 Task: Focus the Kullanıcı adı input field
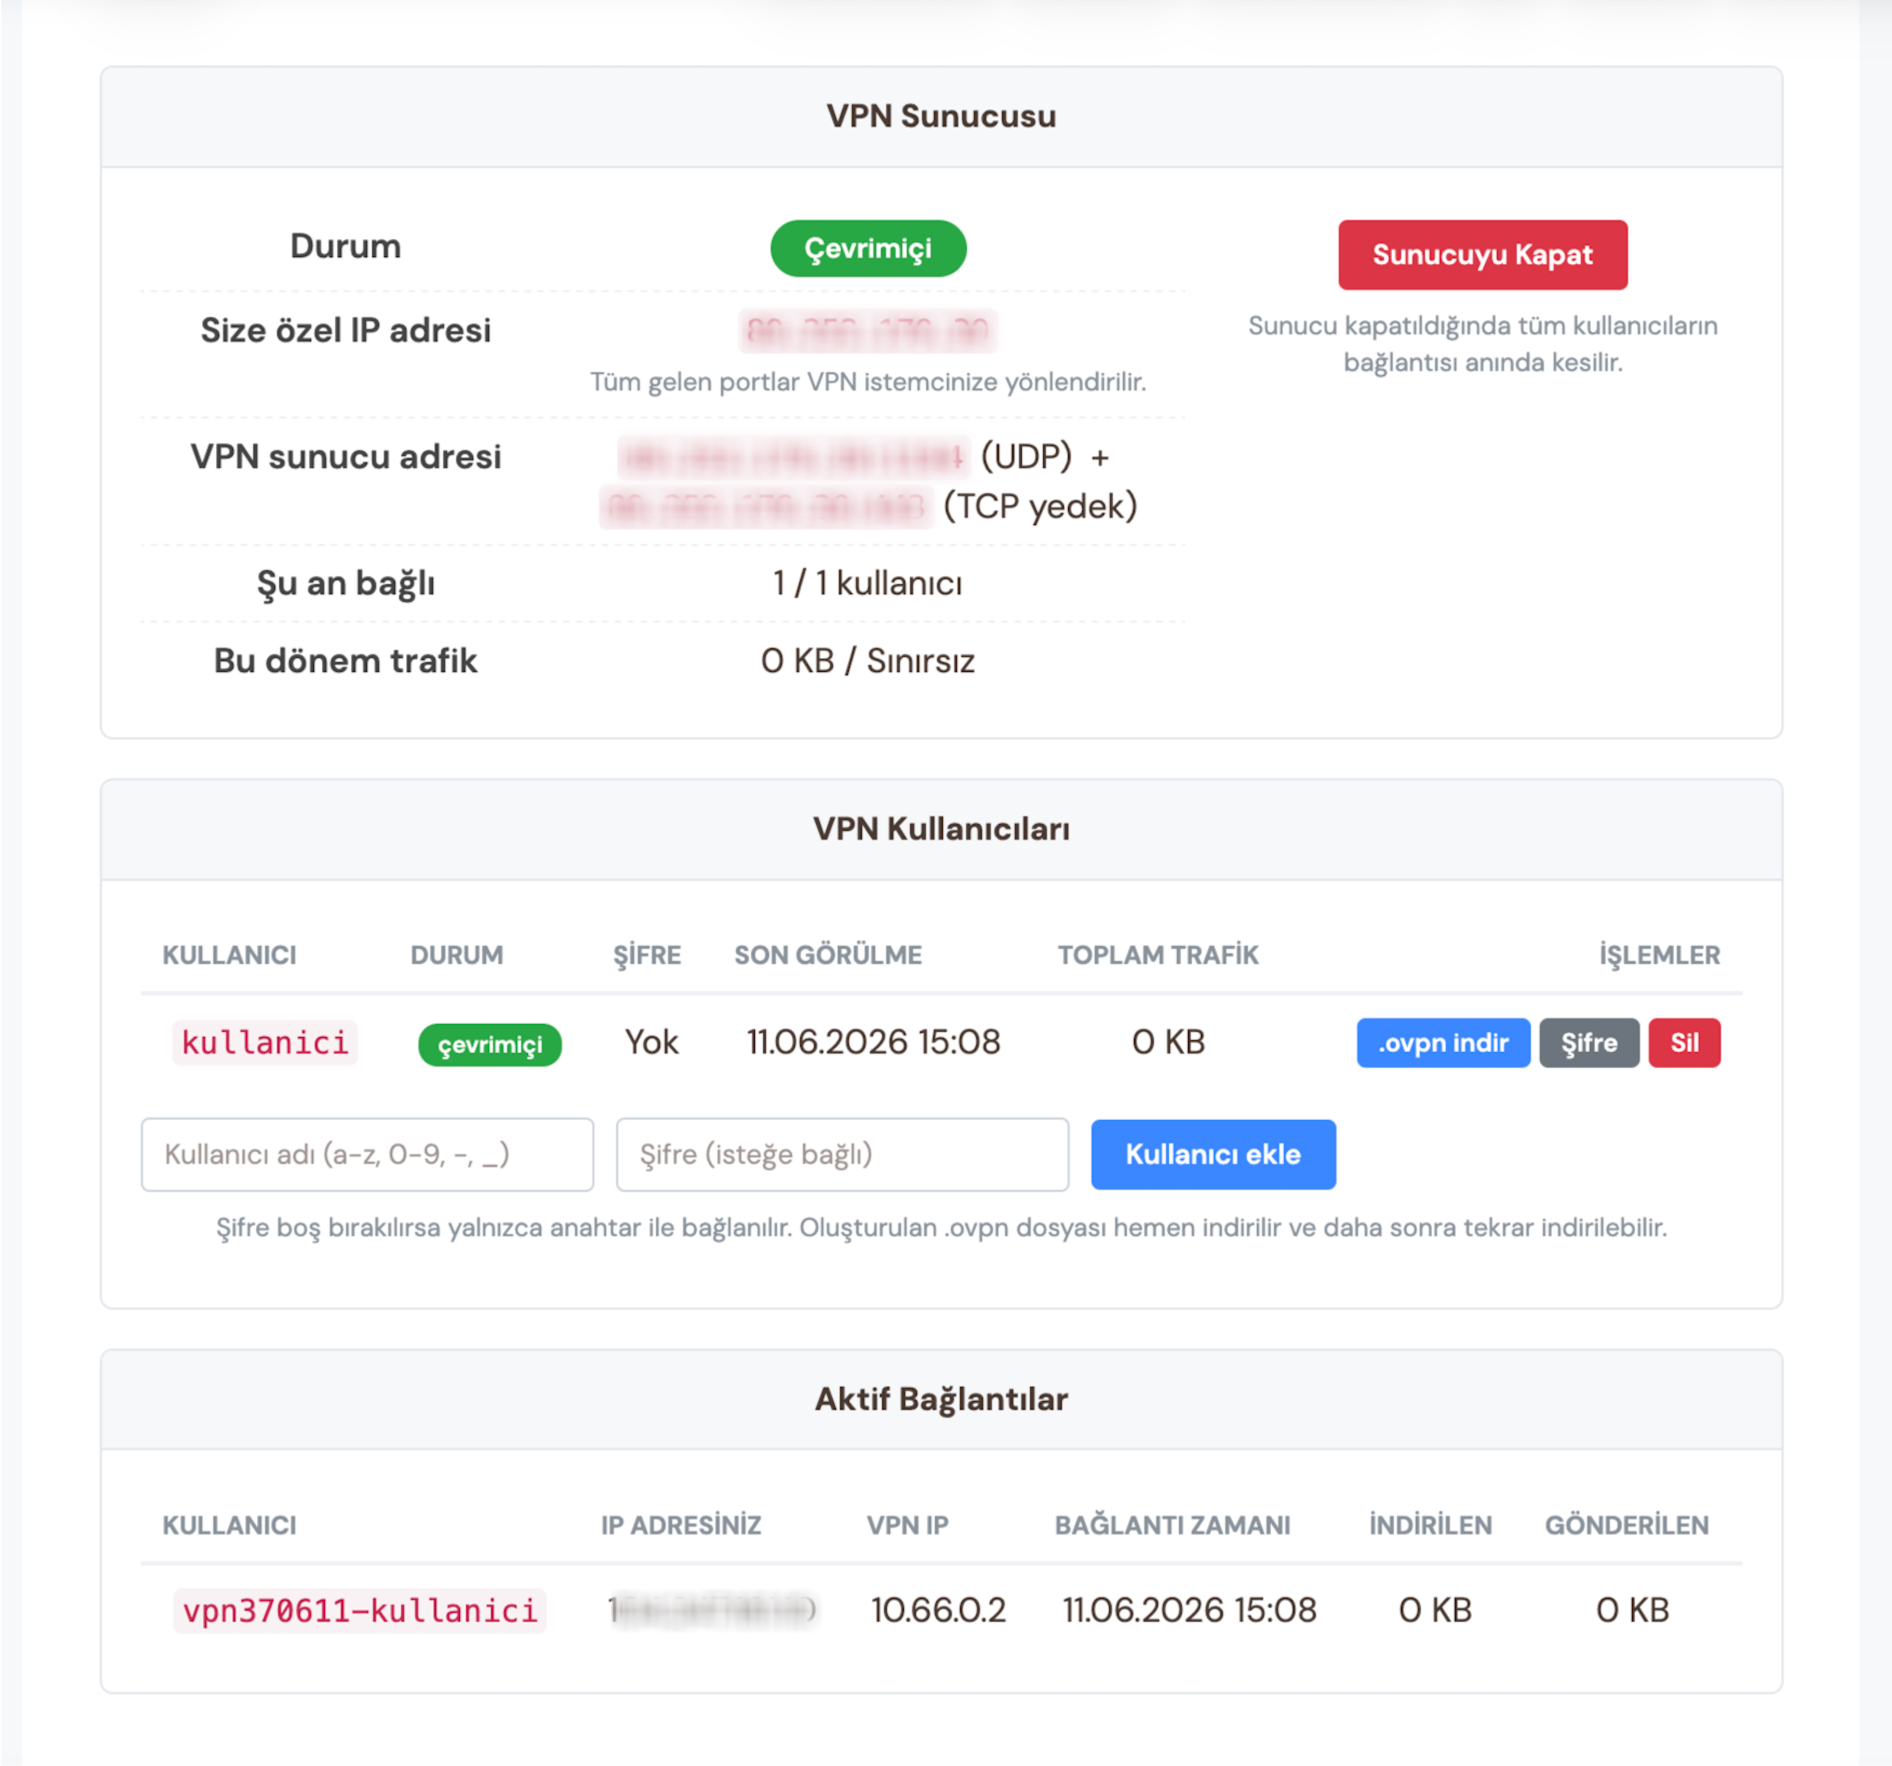367,1154
